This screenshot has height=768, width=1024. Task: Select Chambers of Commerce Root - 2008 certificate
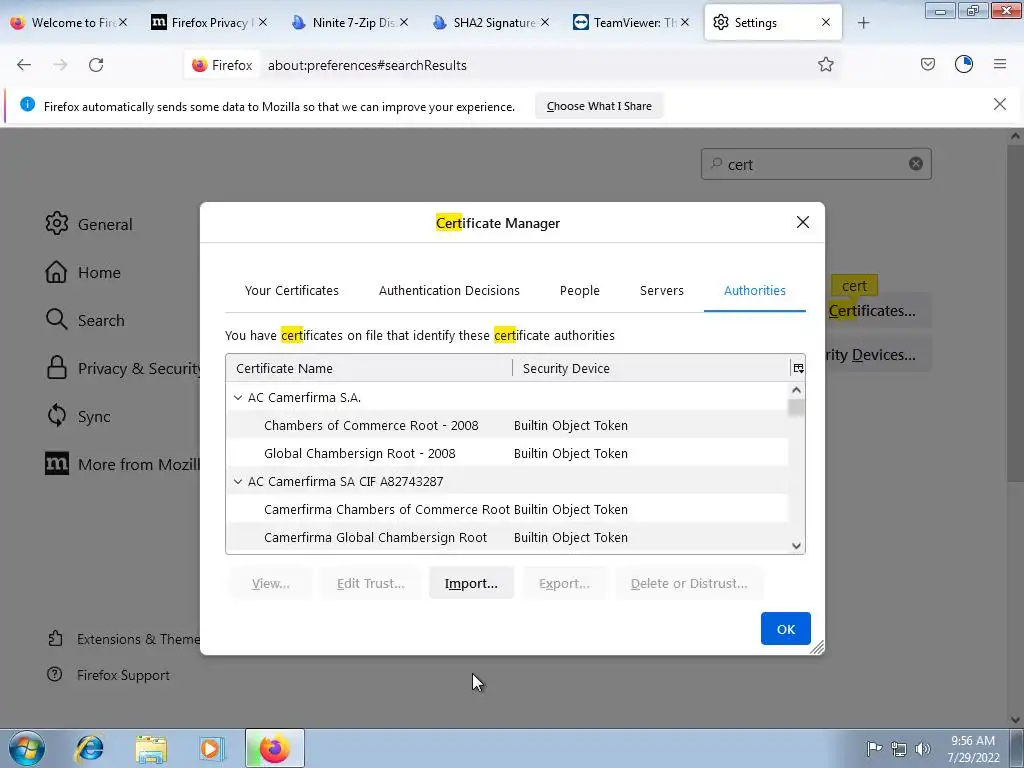(507, 425)
